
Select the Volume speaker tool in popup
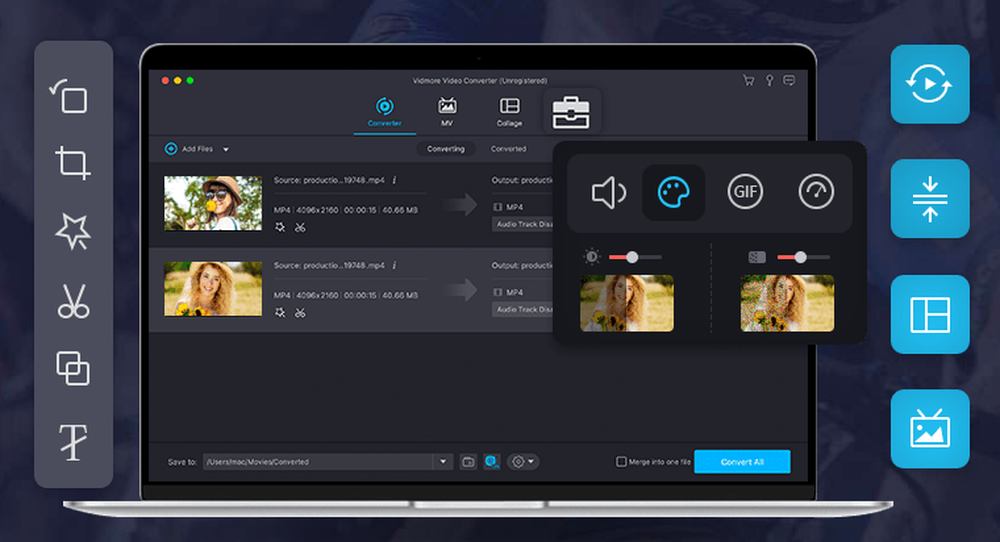(x=608, y=192)
